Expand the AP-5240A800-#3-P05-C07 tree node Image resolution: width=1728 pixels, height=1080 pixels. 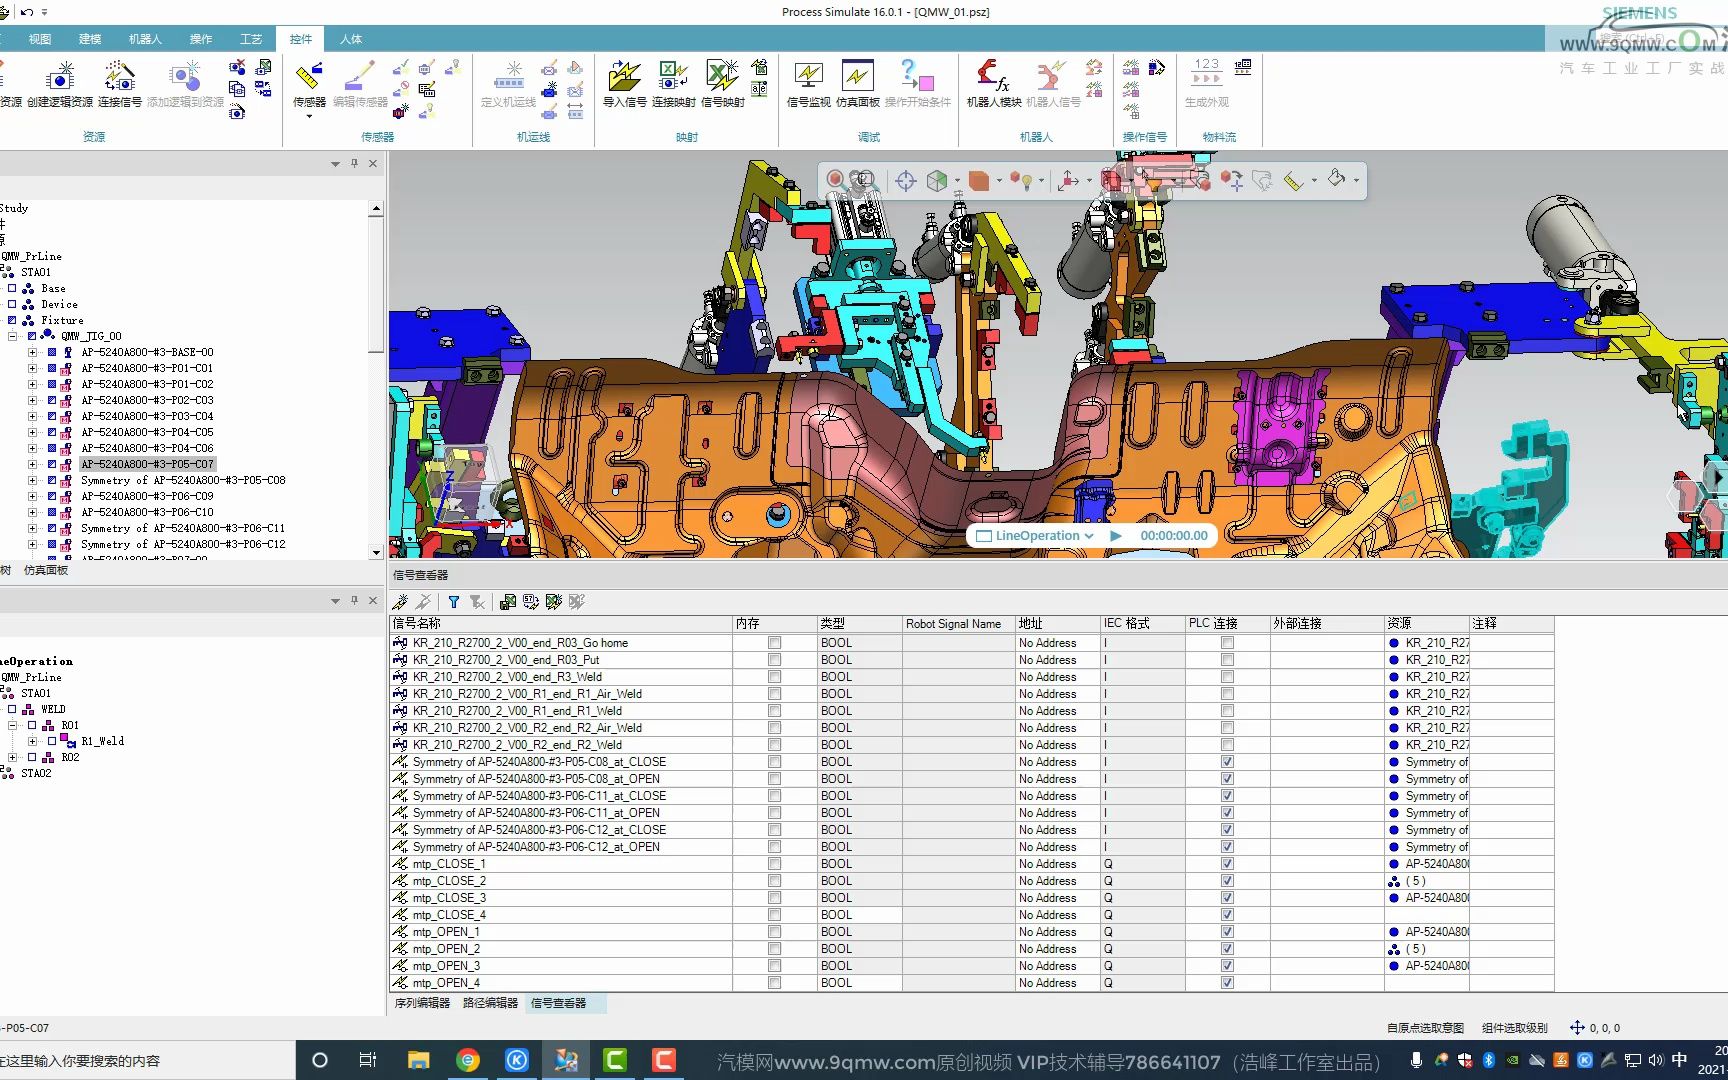pyautogui.click(x=32, y=464)
